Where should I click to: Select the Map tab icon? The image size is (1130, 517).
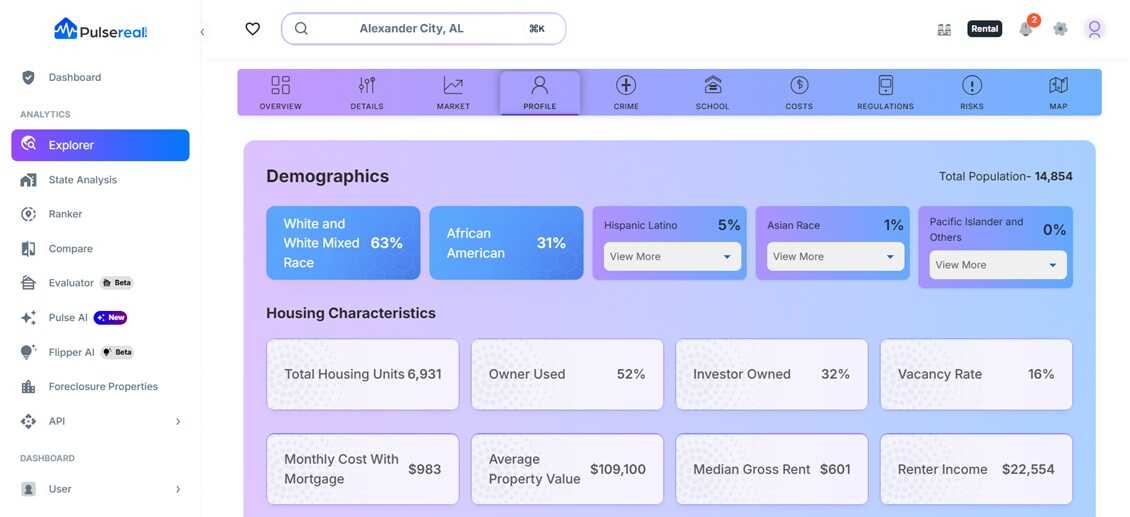1058,85
